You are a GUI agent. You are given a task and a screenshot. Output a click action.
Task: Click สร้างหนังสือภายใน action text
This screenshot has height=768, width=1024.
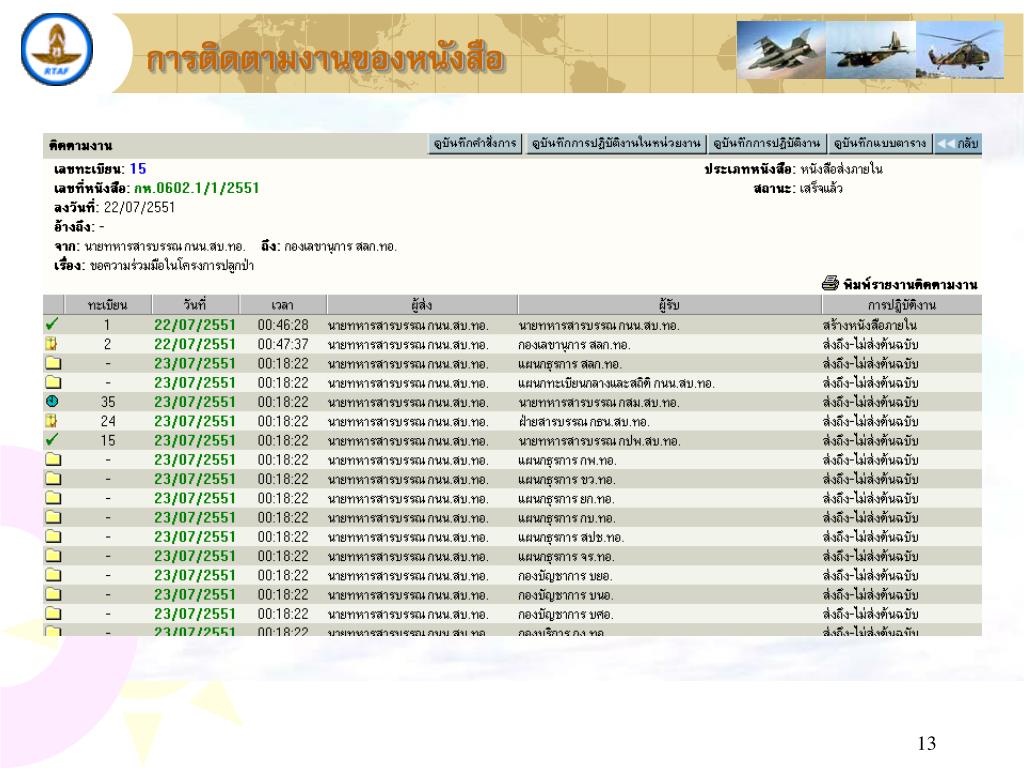(x=869, y=325)
